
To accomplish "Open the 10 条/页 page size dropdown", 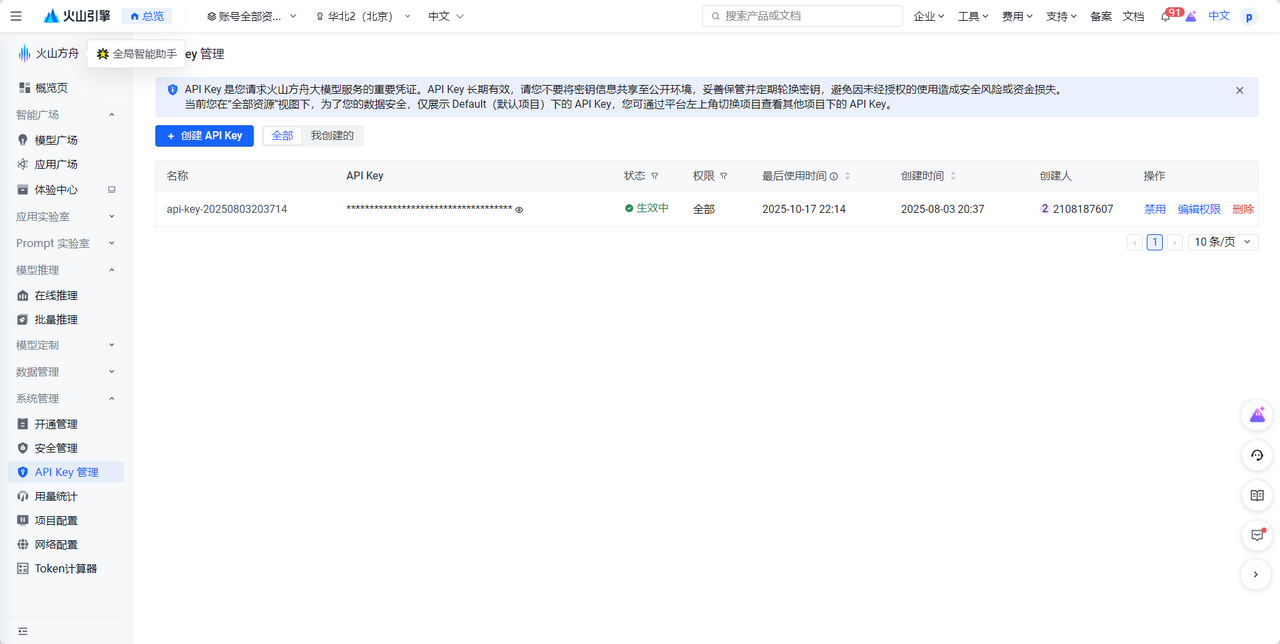I will pos(1222,242).
